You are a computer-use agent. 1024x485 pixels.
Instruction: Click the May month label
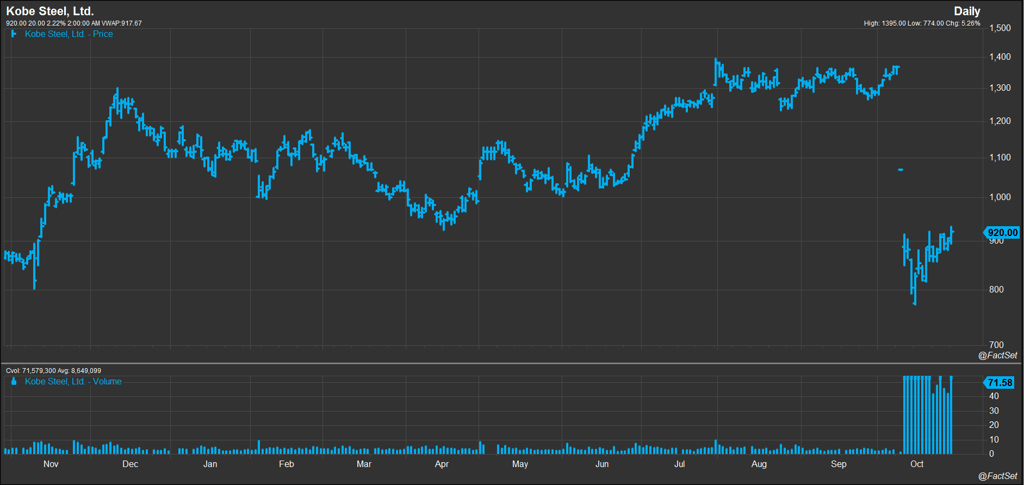(520, 465)
